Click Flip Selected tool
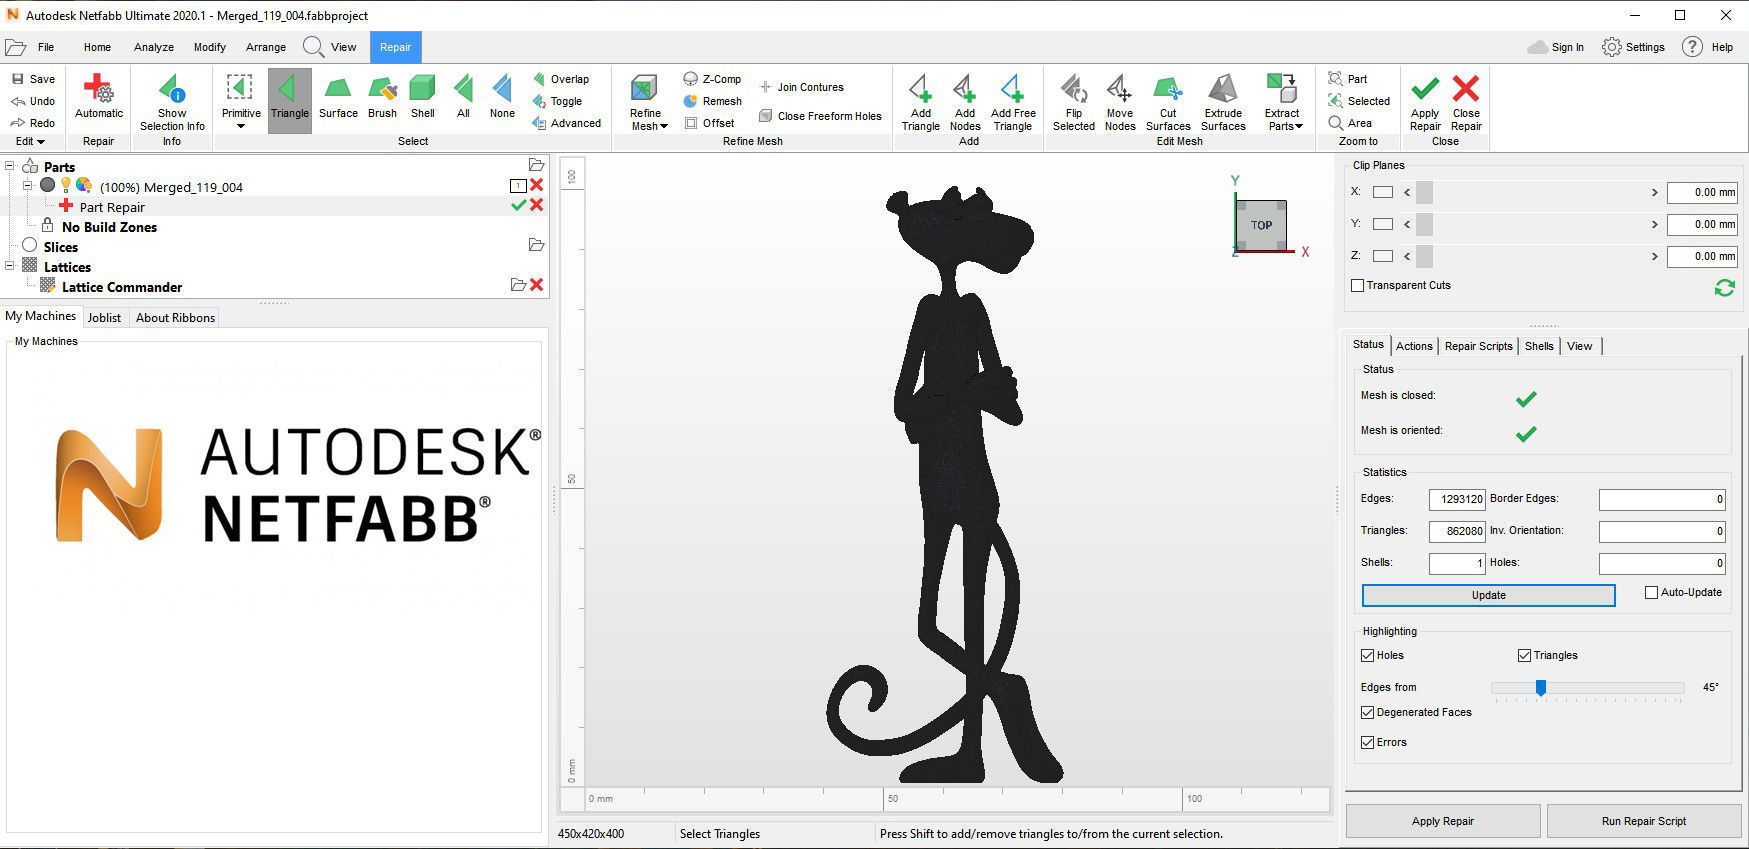The height and width of the screenshot is (849, 1749). pos(1073,102)
